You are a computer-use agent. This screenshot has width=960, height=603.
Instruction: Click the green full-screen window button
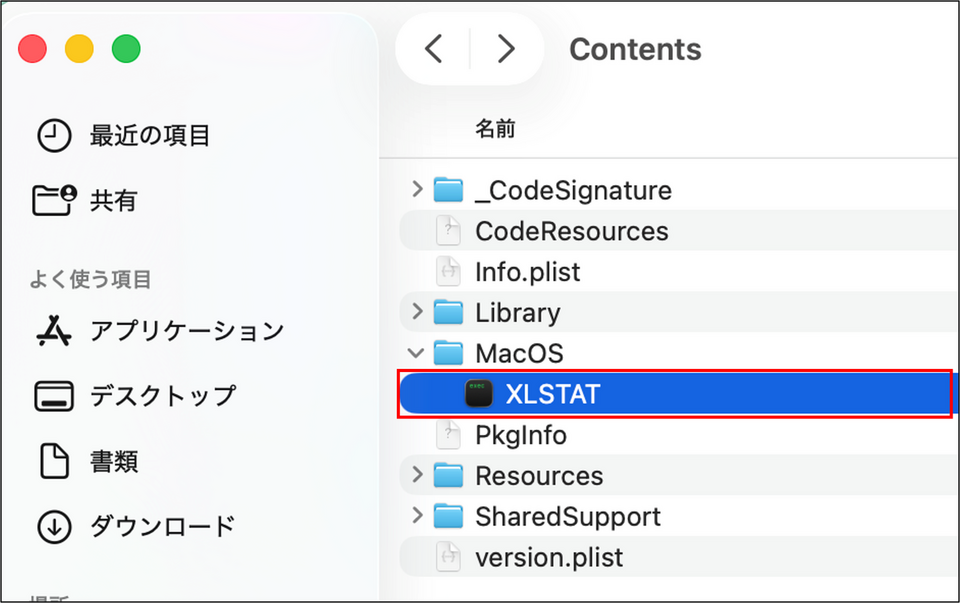tap(126, 49)
